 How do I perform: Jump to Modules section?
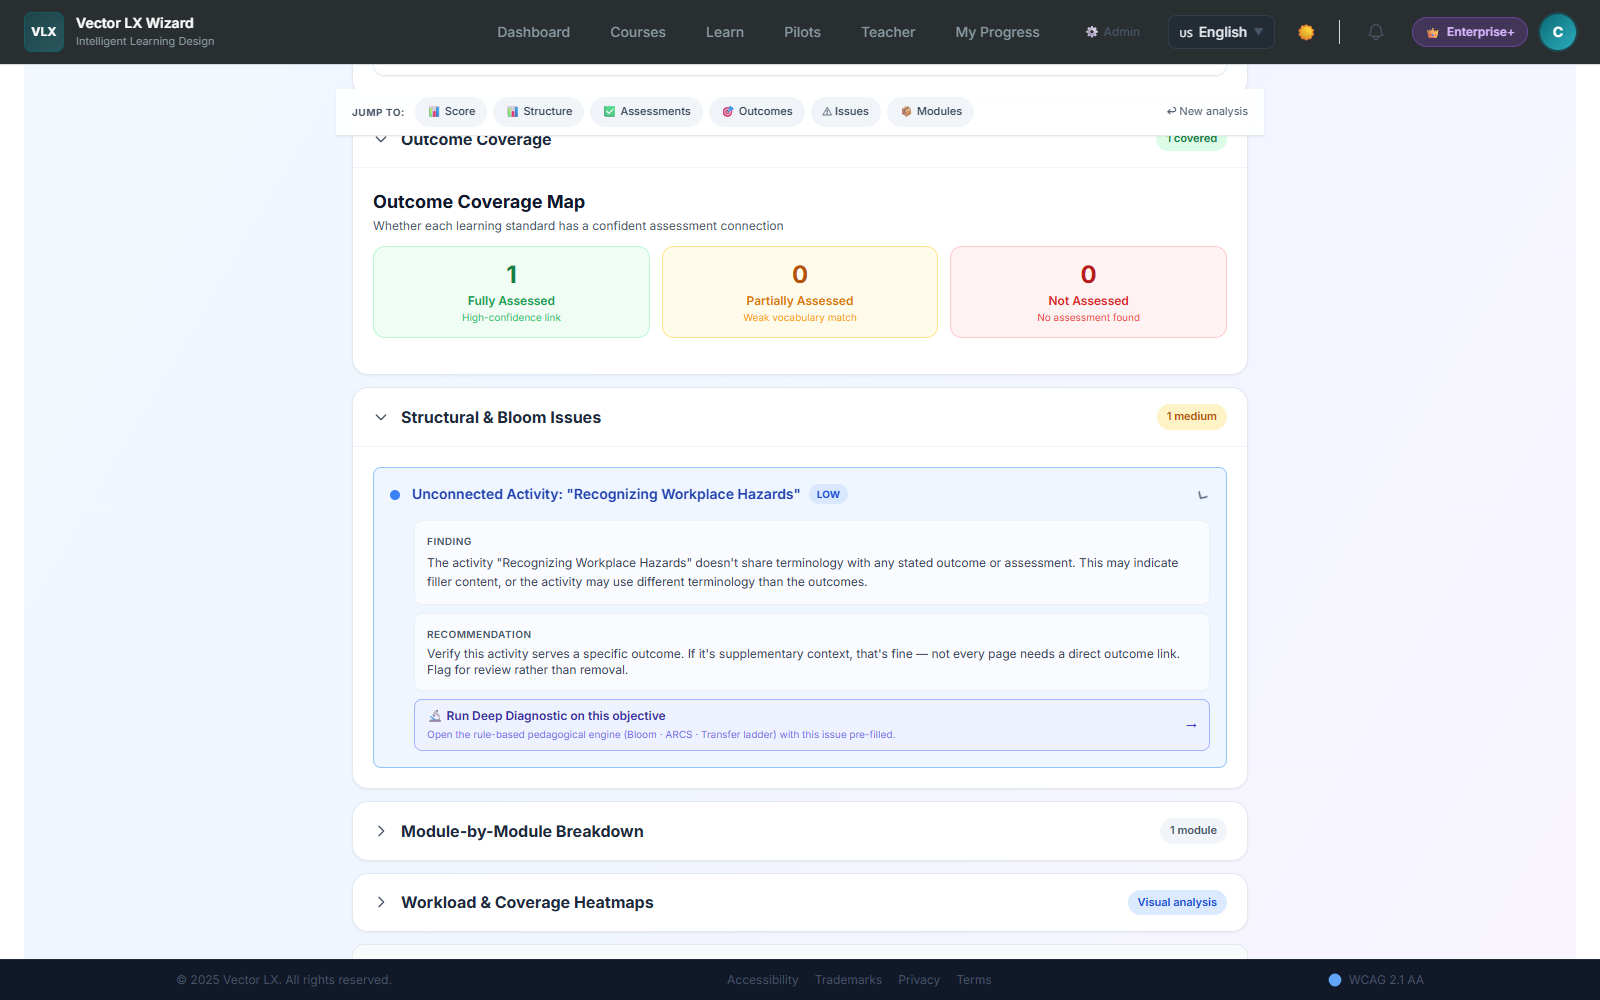click(x=930, y=112)
